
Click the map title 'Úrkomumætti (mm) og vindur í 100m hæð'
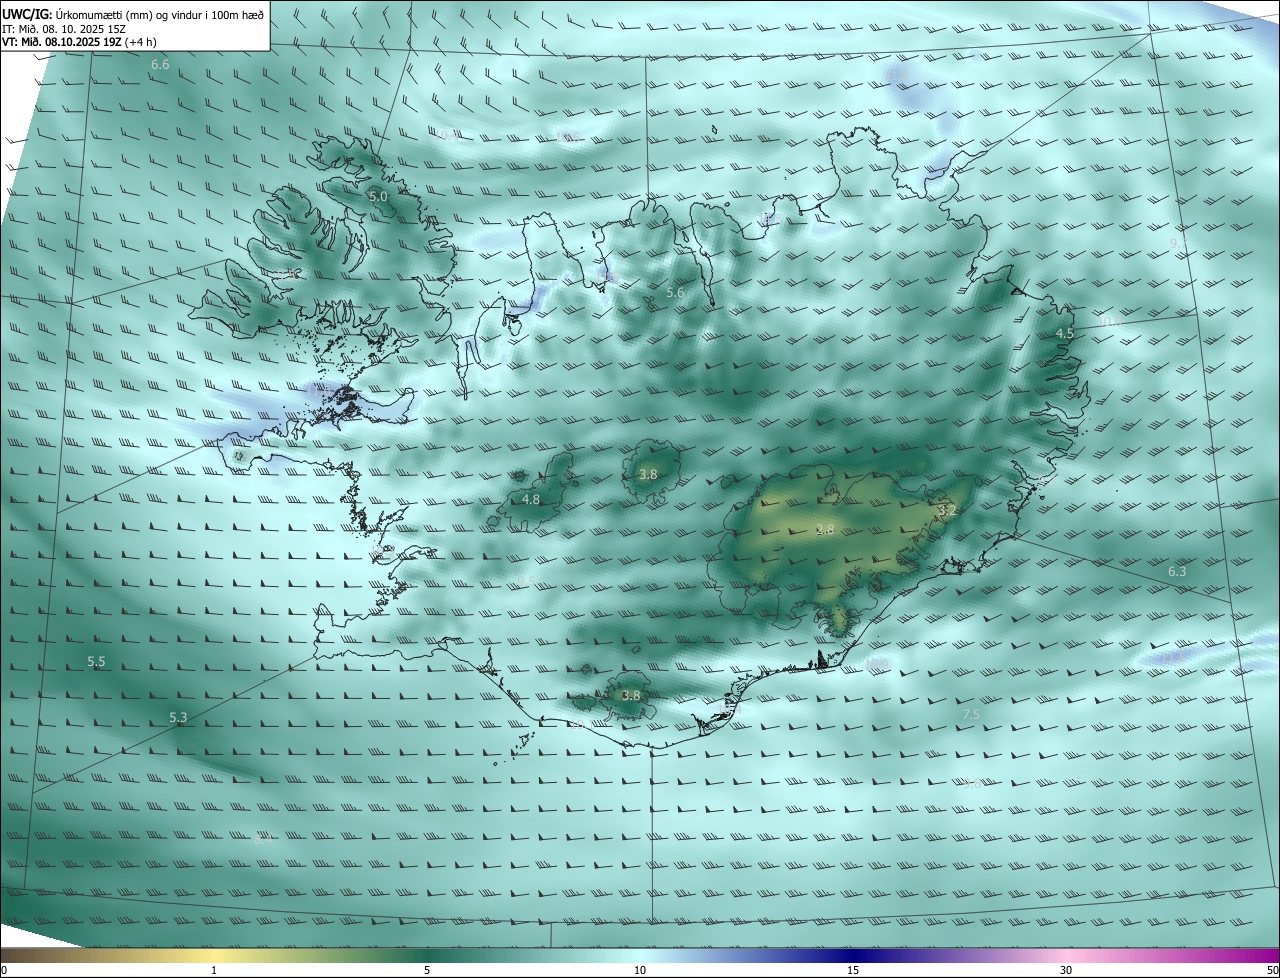point(159,14)
